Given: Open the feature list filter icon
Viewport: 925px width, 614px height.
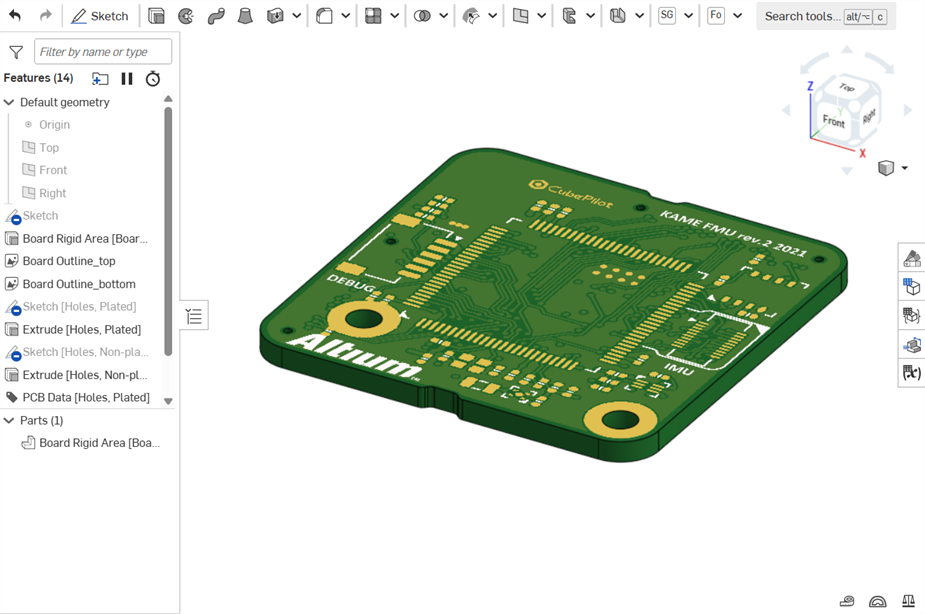Looking at the screenshot, I should [16, 52].
